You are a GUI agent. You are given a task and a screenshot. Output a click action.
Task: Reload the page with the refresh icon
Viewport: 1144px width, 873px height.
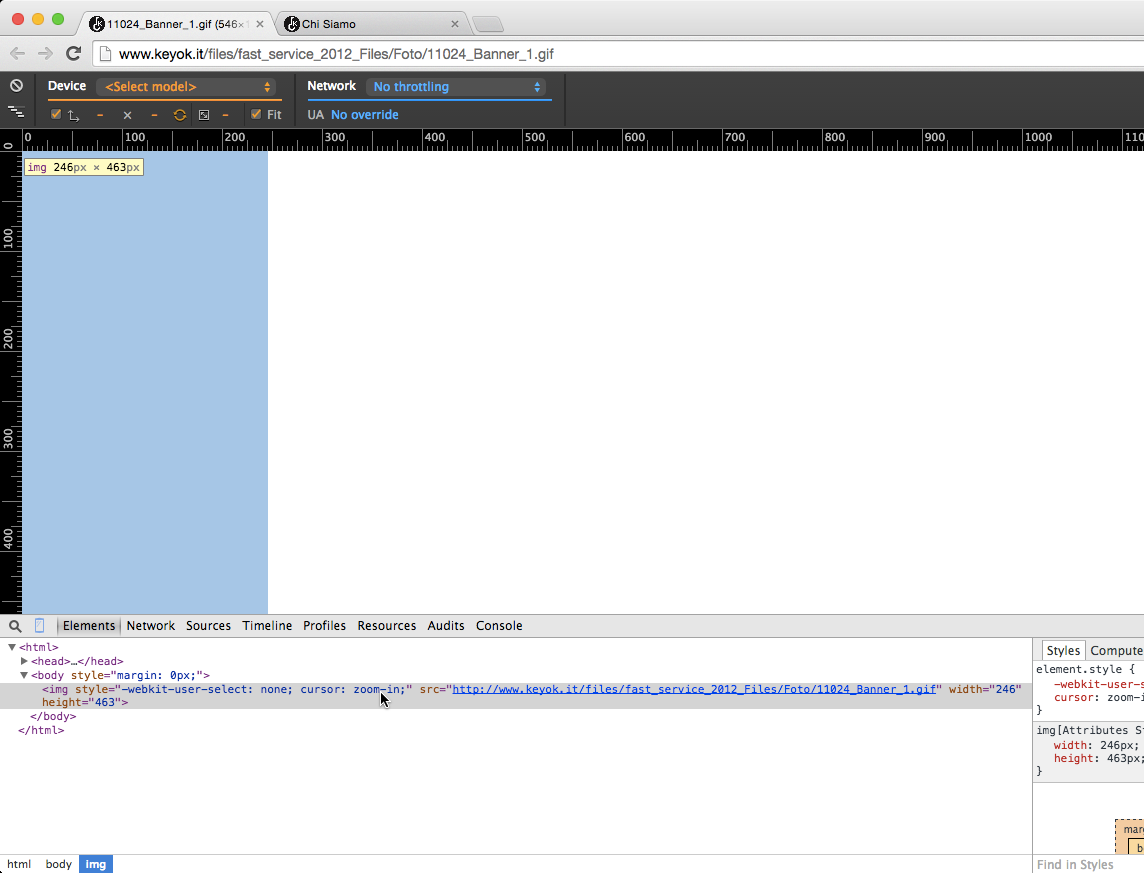(x=73, y=53)
